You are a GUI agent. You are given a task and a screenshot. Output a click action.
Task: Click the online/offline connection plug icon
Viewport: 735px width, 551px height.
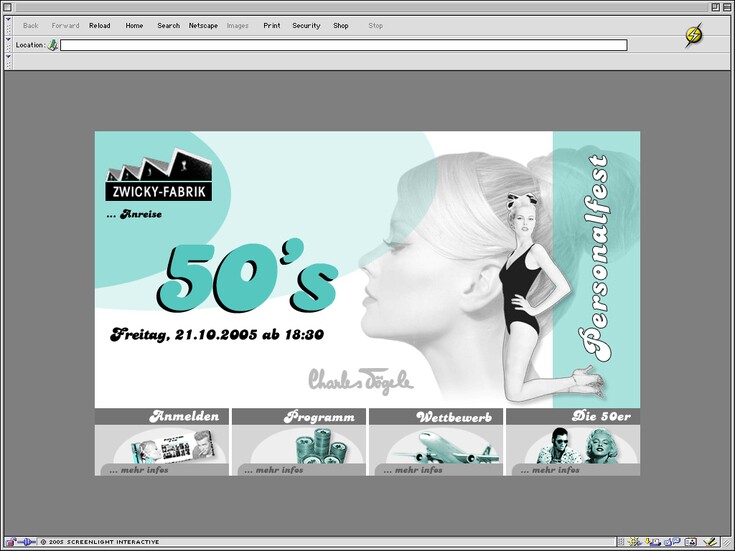pos(26,542)
